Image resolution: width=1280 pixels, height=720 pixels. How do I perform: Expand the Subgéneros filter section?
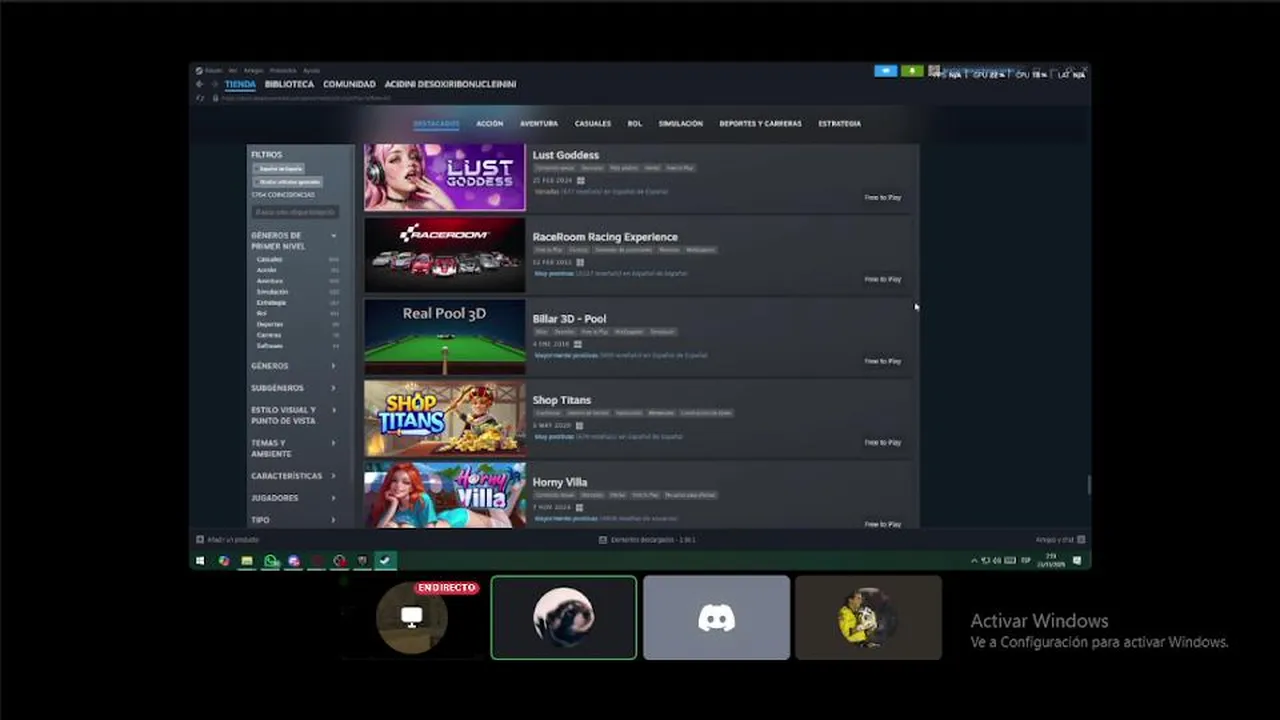(333, 388)
